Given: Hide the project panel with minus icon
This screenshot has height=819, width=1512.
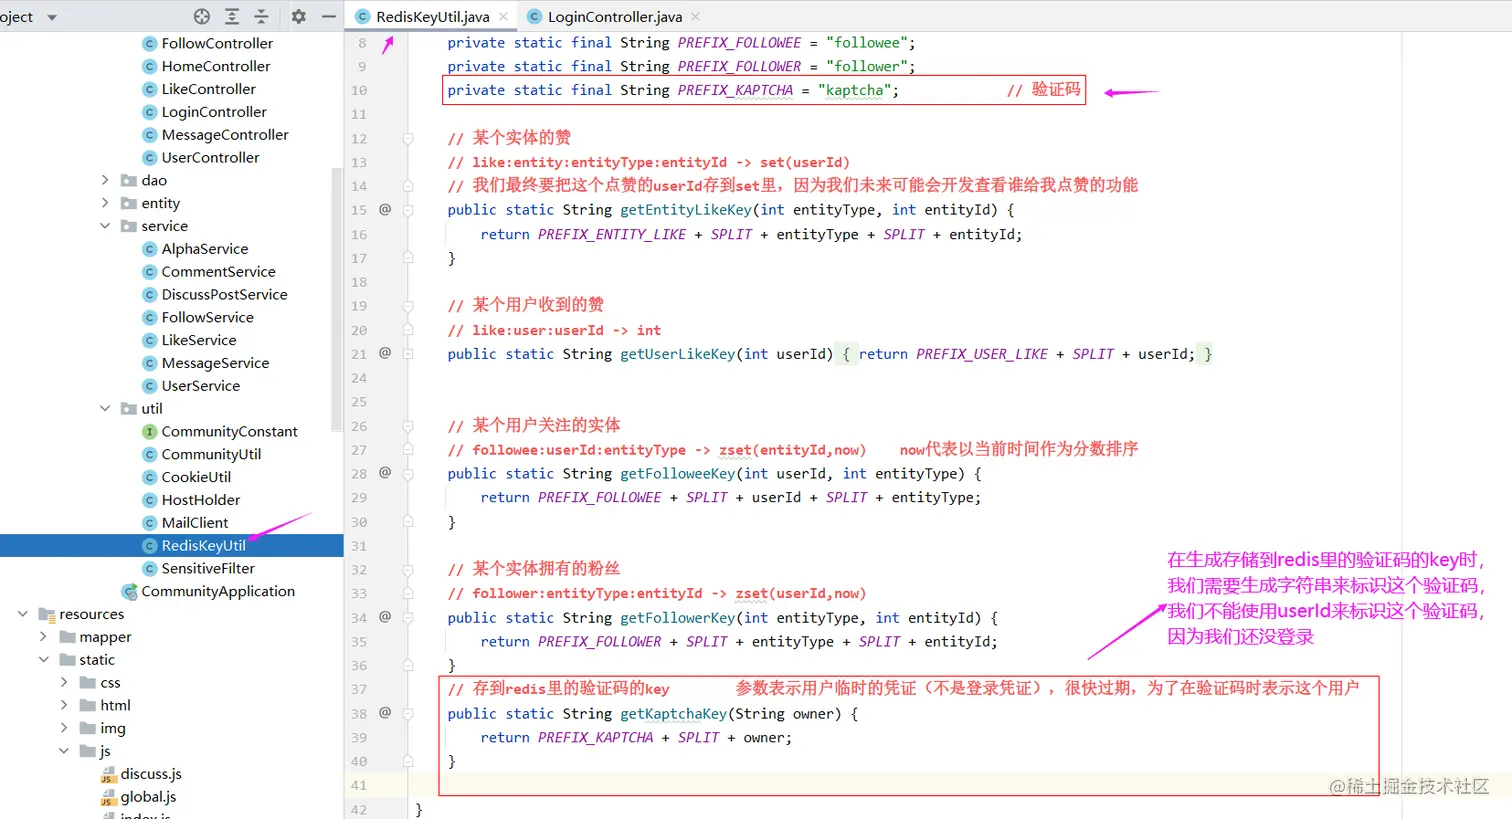Looking at the screenshot, I should click(x=328, y=16).
